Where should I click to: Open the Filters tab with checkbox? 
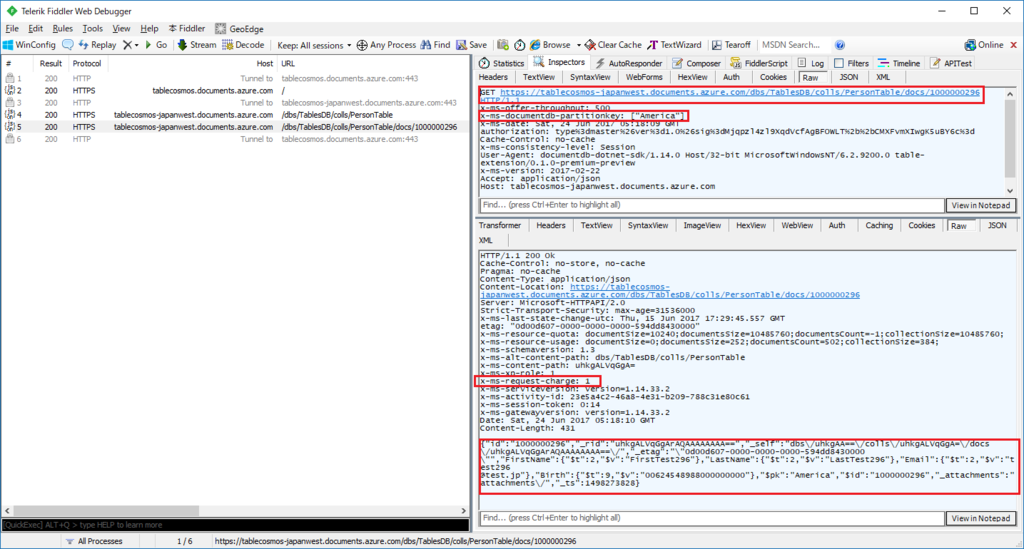tap(852, 63)
